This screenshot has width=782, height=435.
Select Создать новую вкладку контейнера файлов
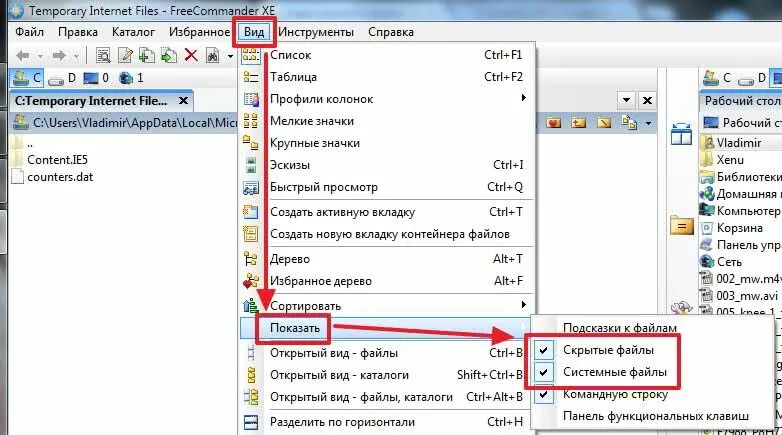pyautogui.click(x=387, y=234)
